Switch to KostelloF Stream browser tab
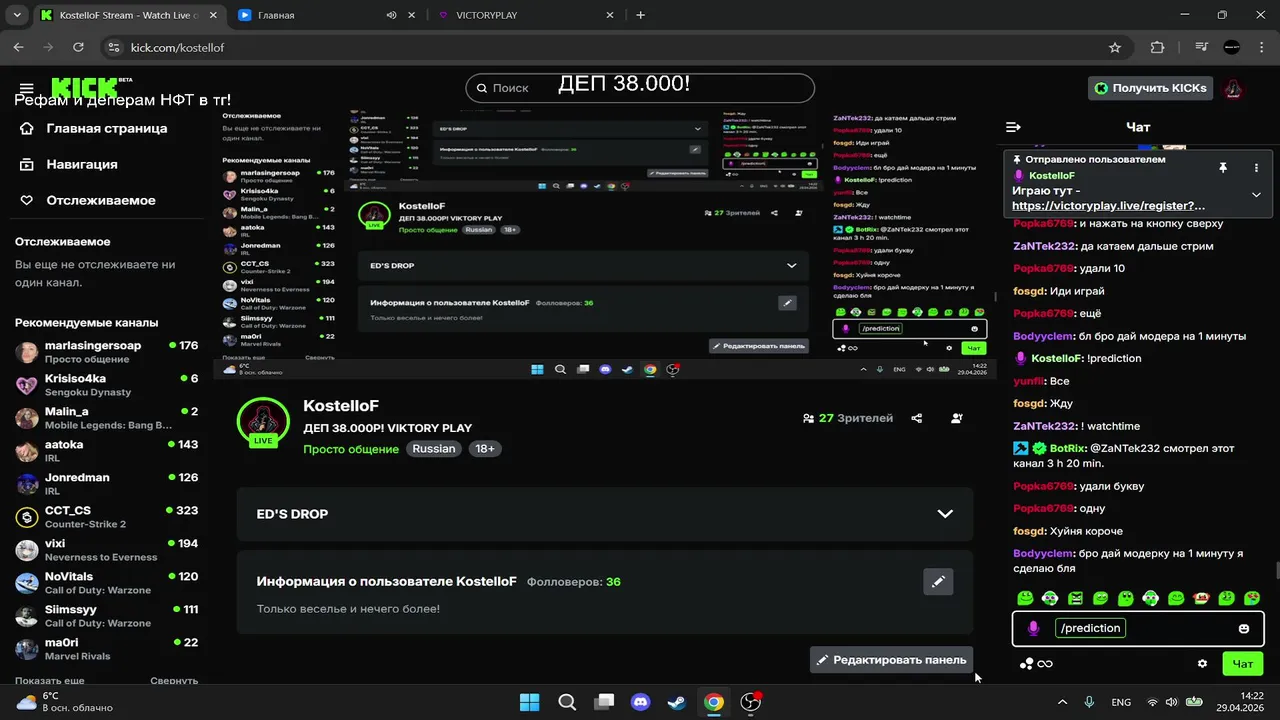The width and height of the screenshot is (1280, 720). coord(128,15)
